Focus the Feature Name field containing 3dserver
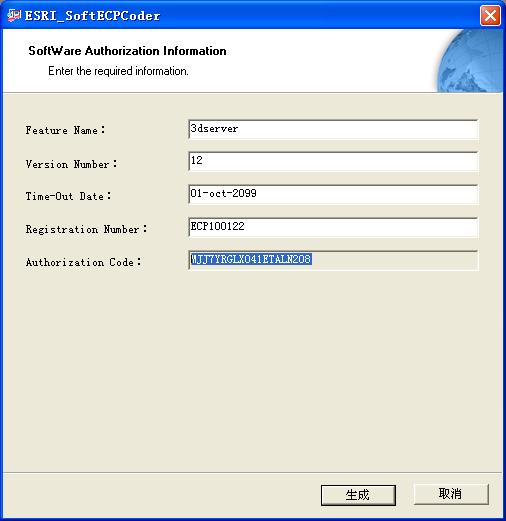506x521 pixels. pos(333,129)
